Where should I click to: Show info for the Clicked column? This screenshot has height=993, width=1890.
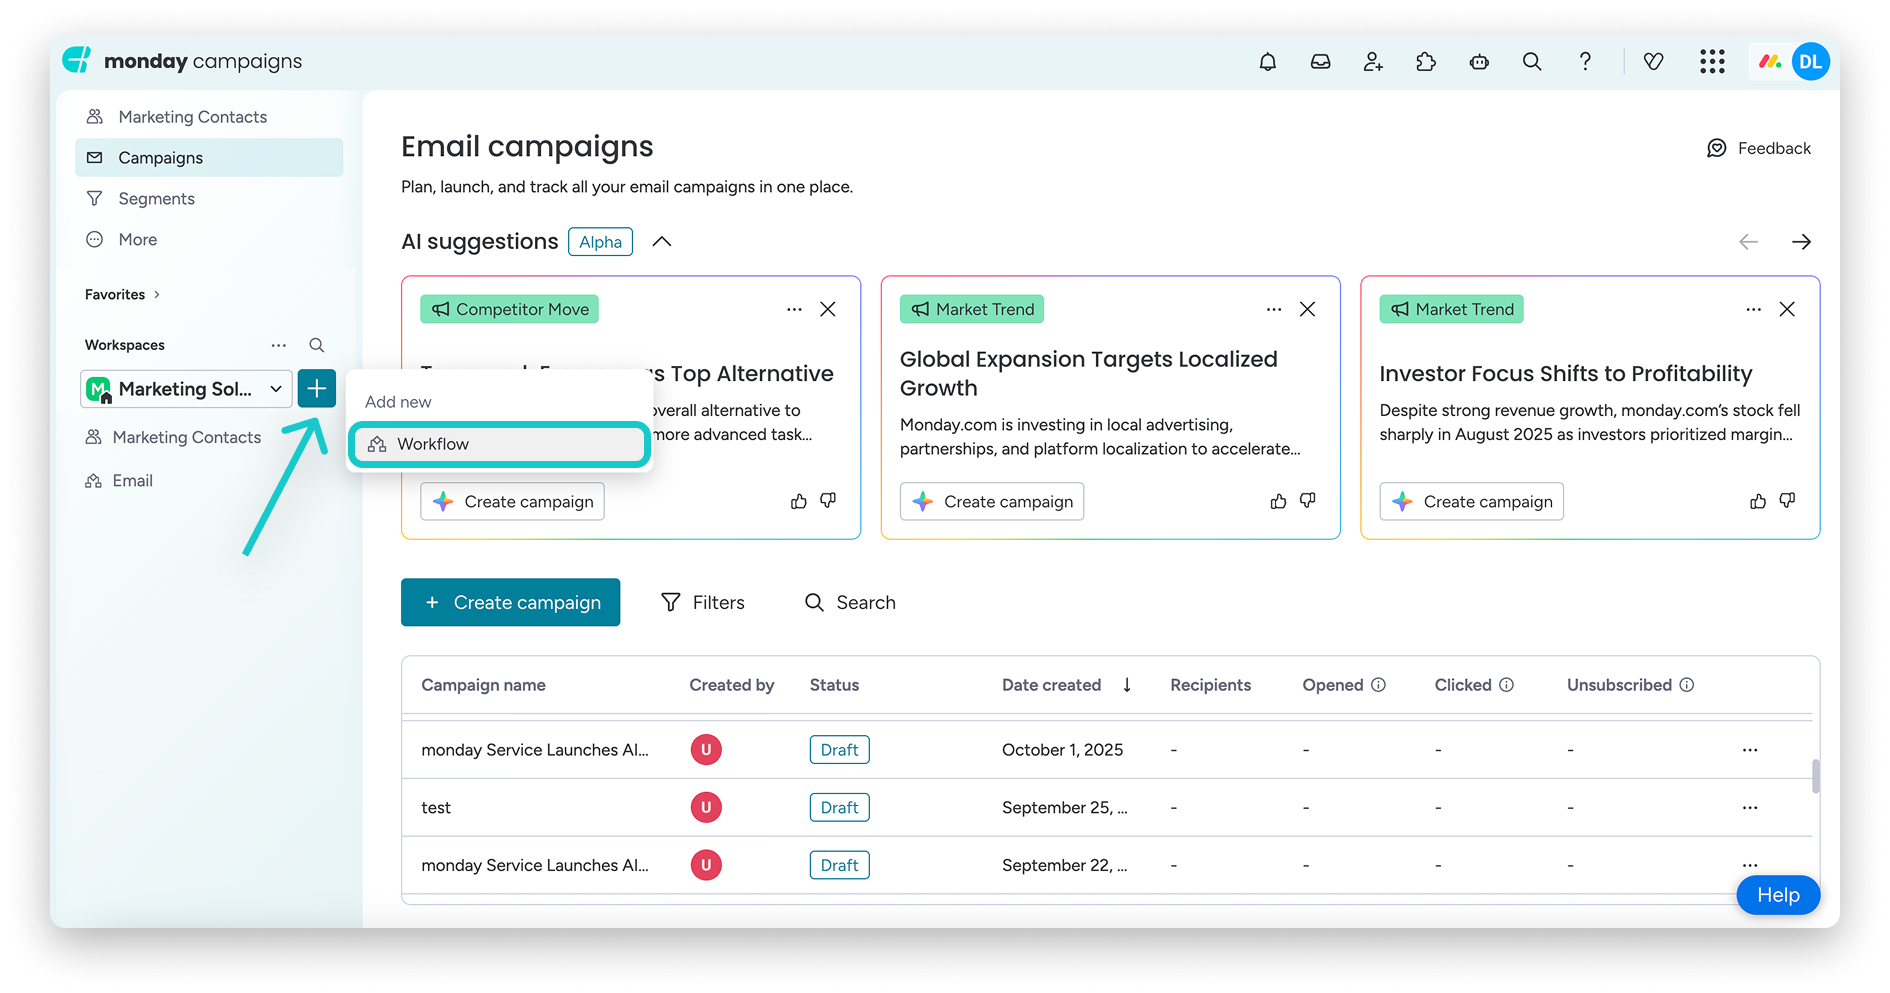pos(1506,685)
